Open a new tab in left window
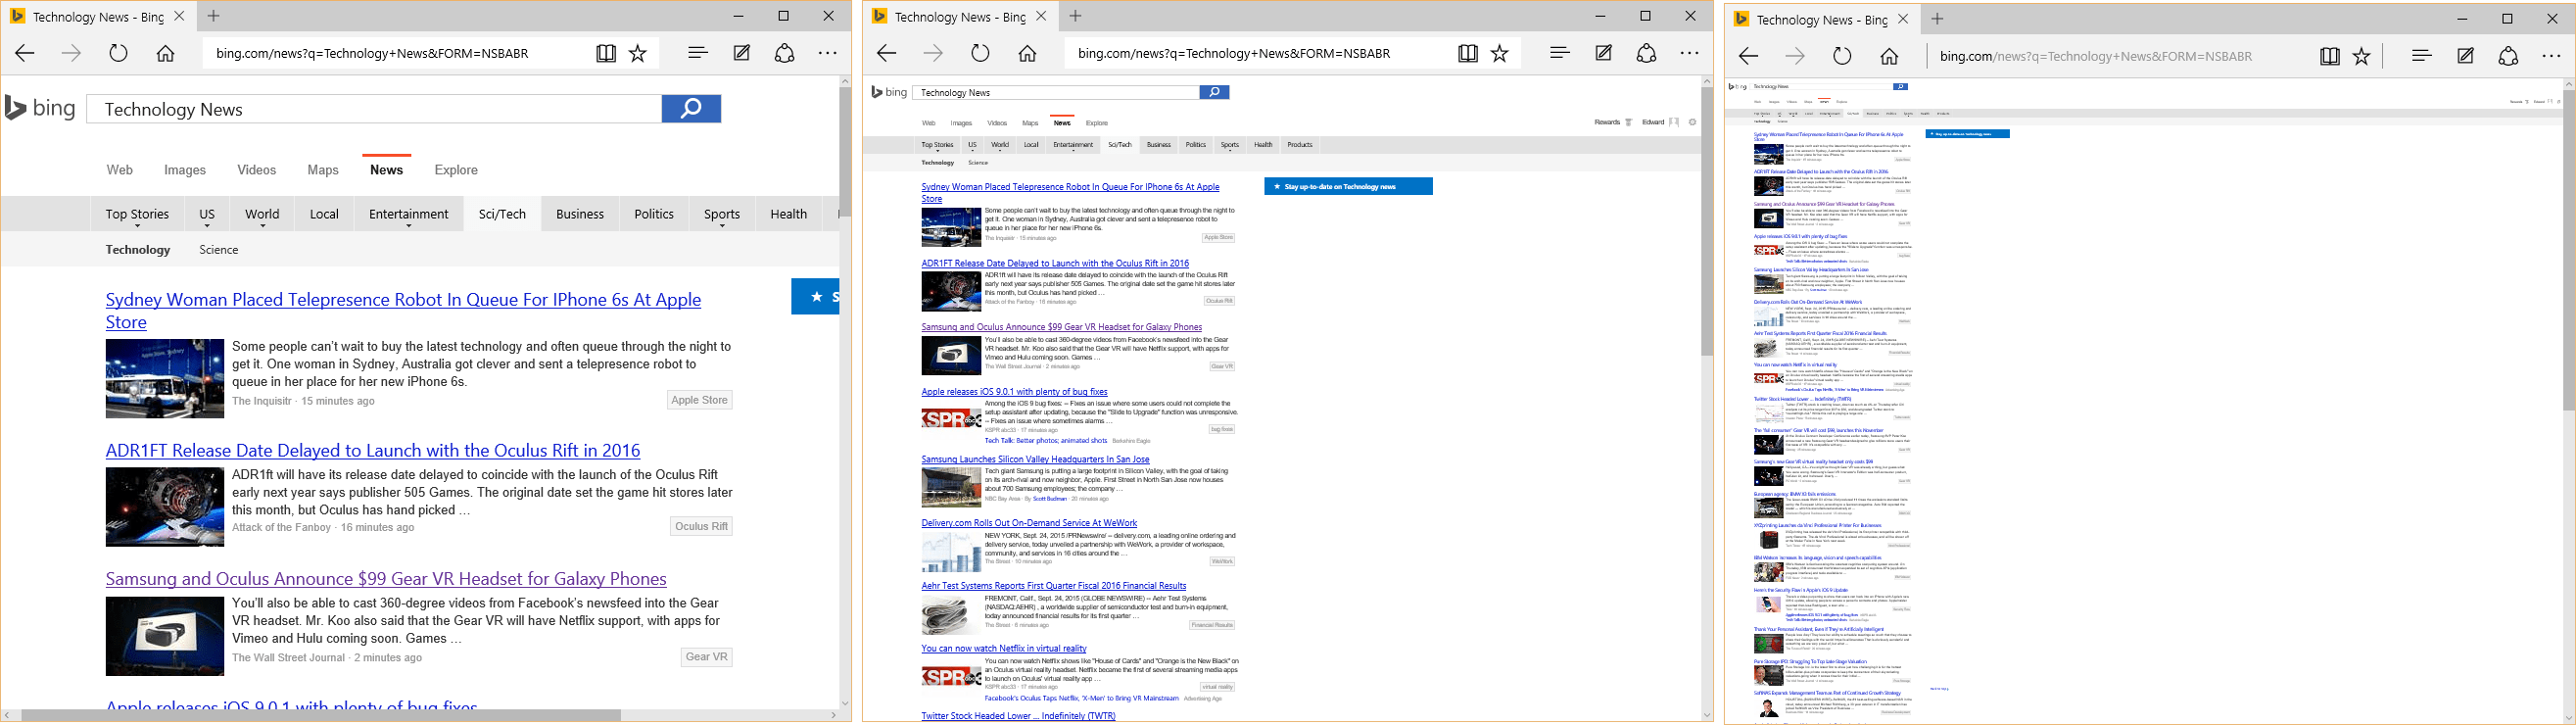Screen dimensions: 2576x725 [x=214, y=16]
